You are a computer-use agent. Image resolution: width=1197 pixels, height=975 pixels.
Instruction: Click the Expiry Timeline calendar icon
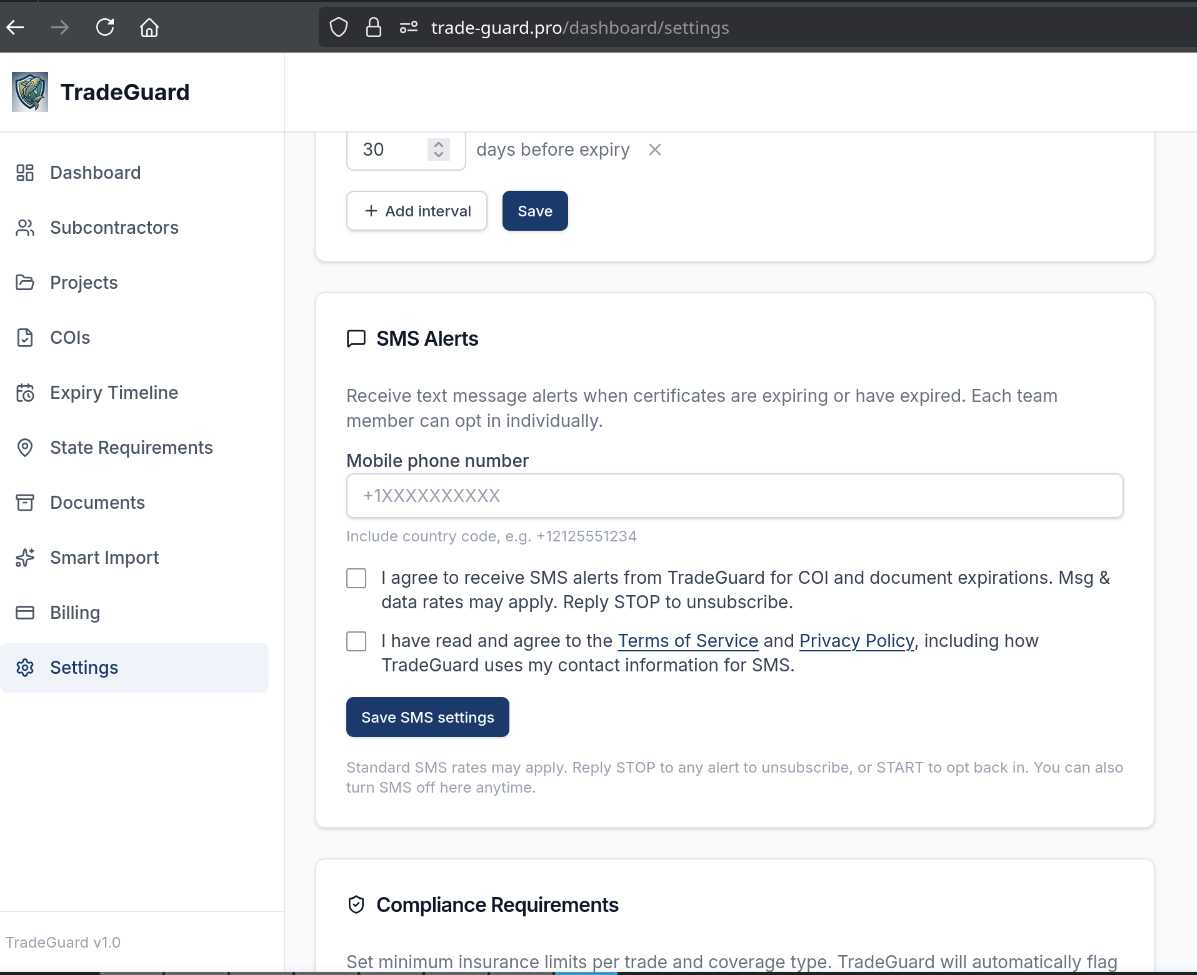click(x=25, y=392)
